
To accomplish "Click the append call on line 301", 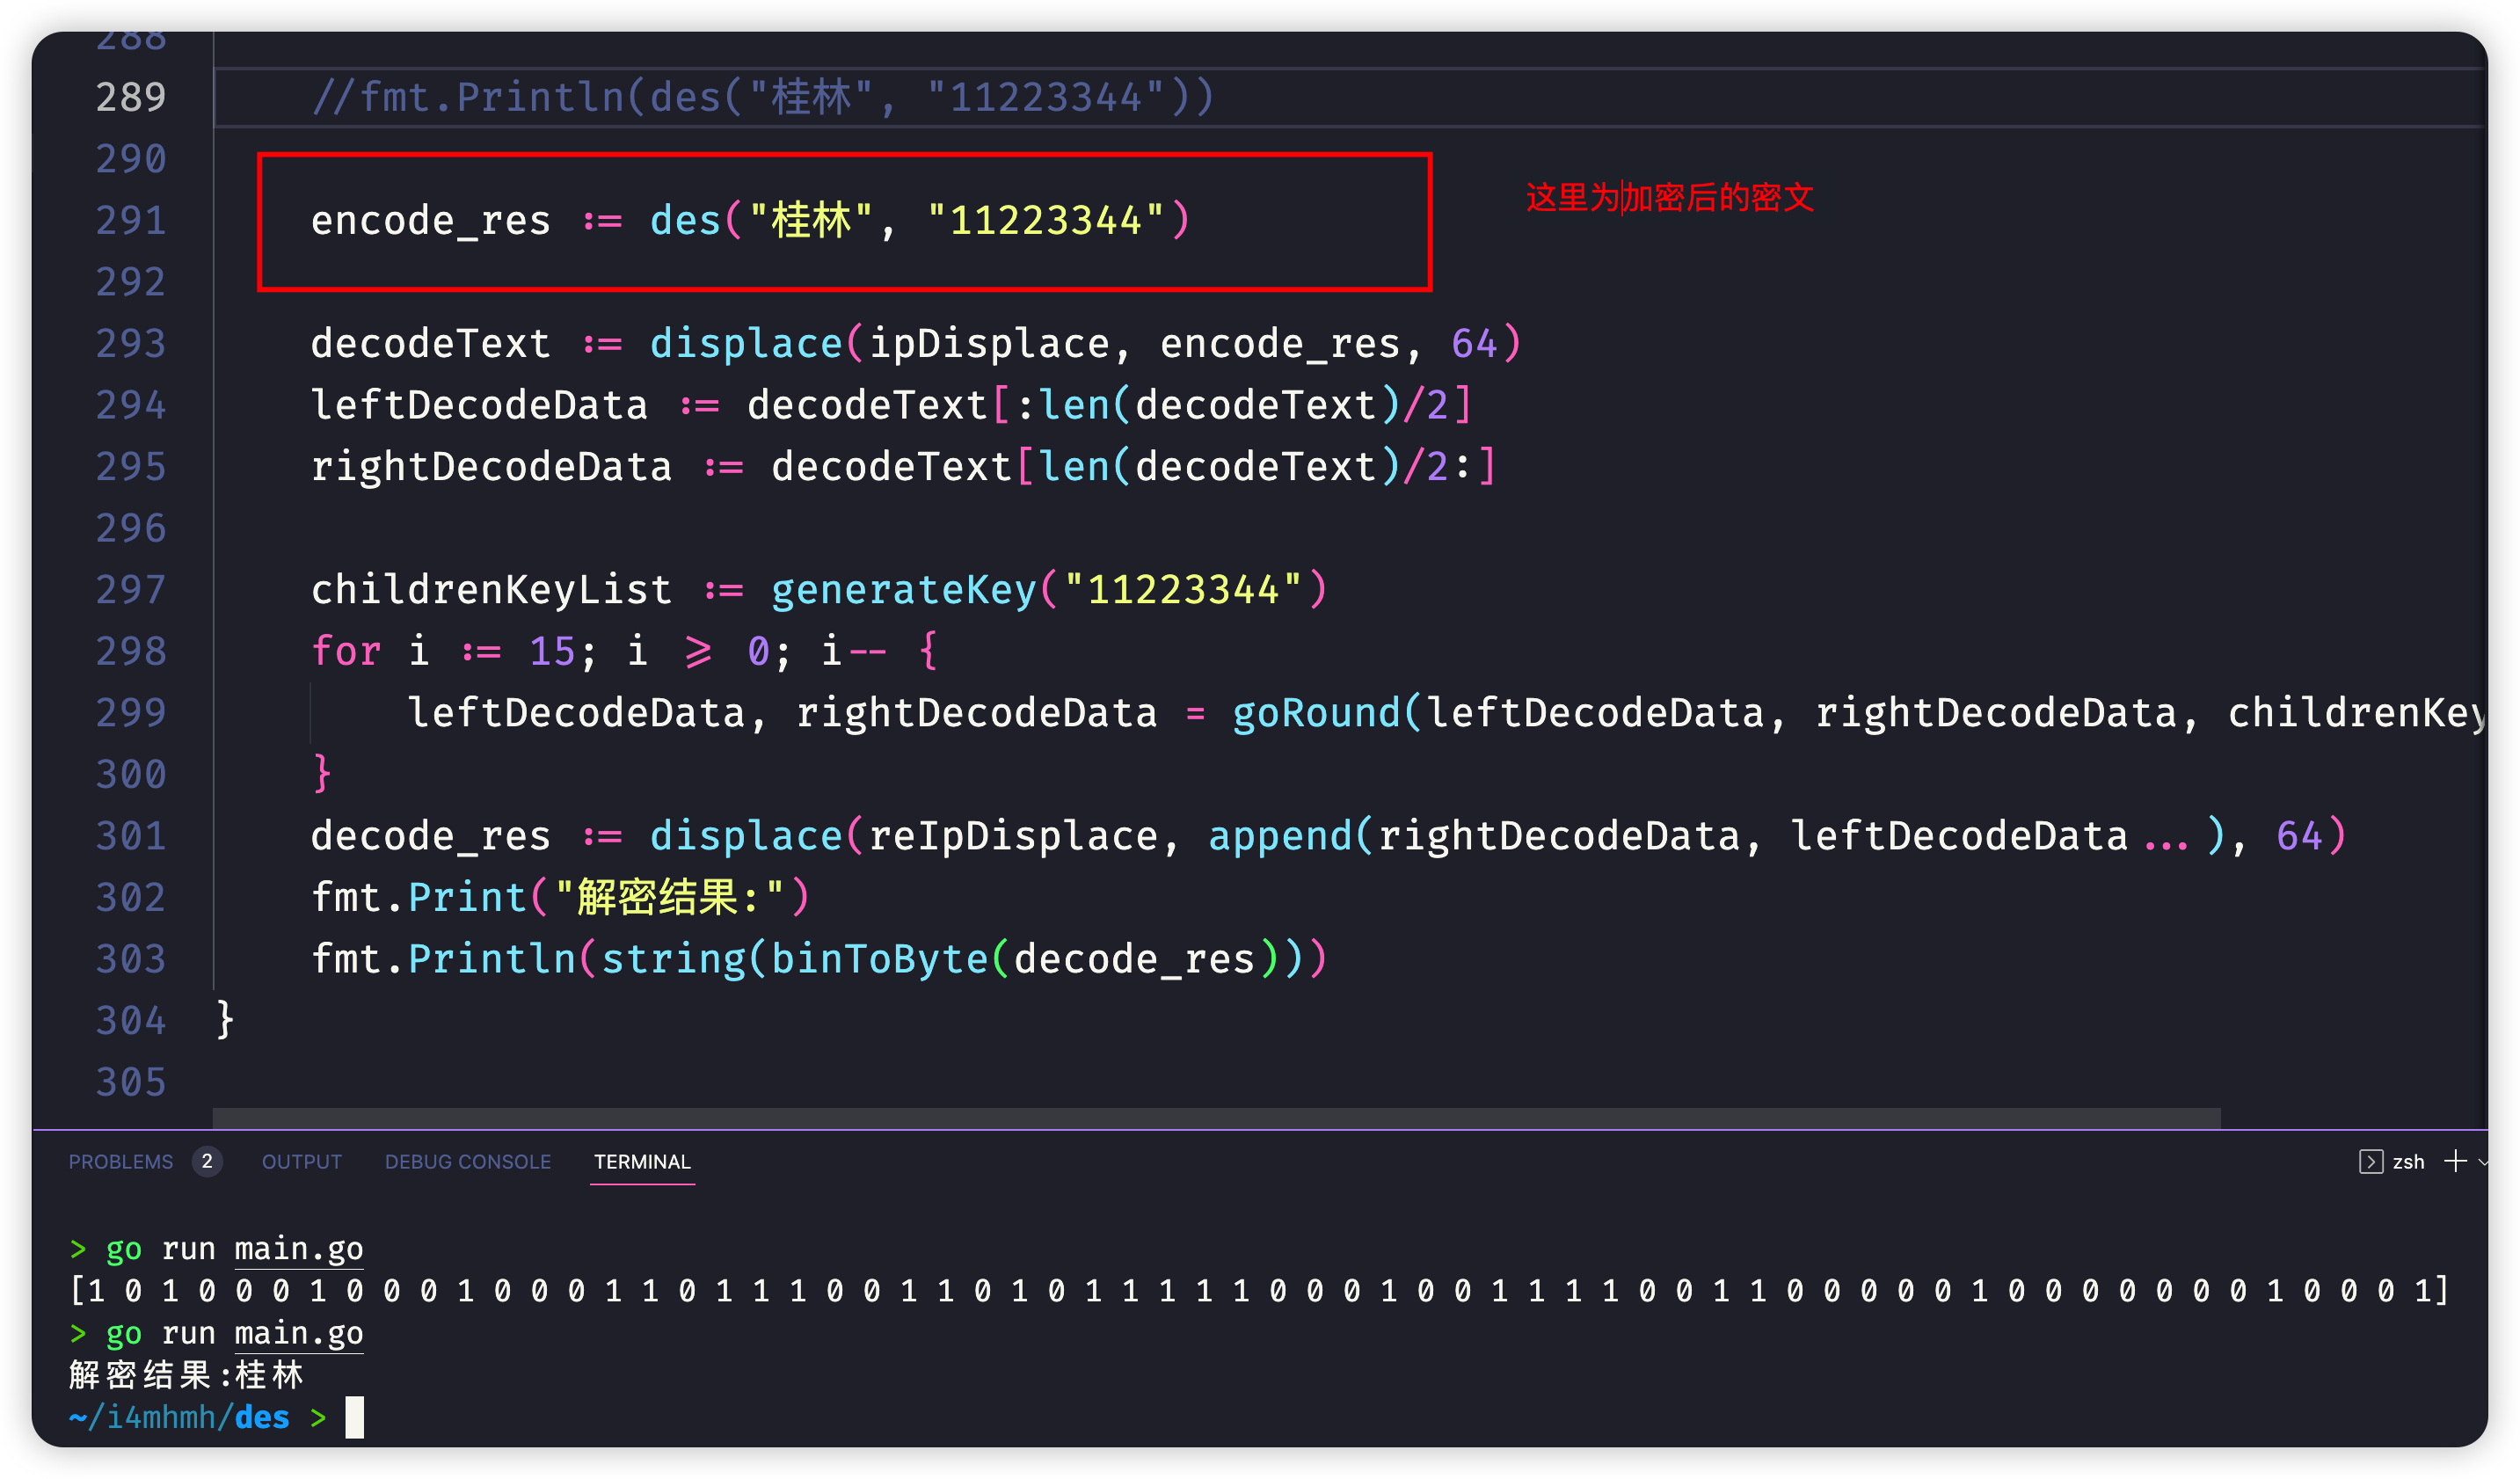I will pos(1280,836).
